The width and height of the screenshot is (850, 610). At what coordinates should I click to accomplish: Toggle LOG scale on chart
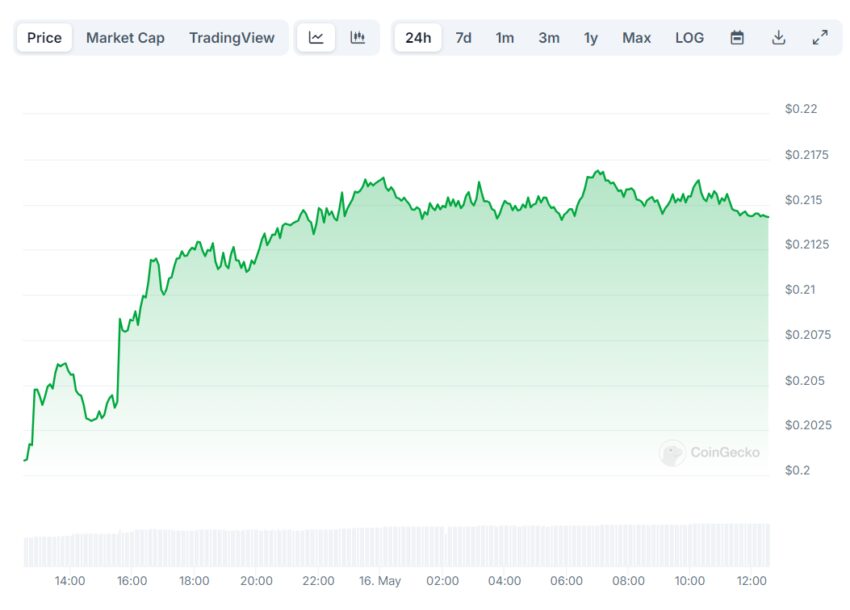point(690,37)
